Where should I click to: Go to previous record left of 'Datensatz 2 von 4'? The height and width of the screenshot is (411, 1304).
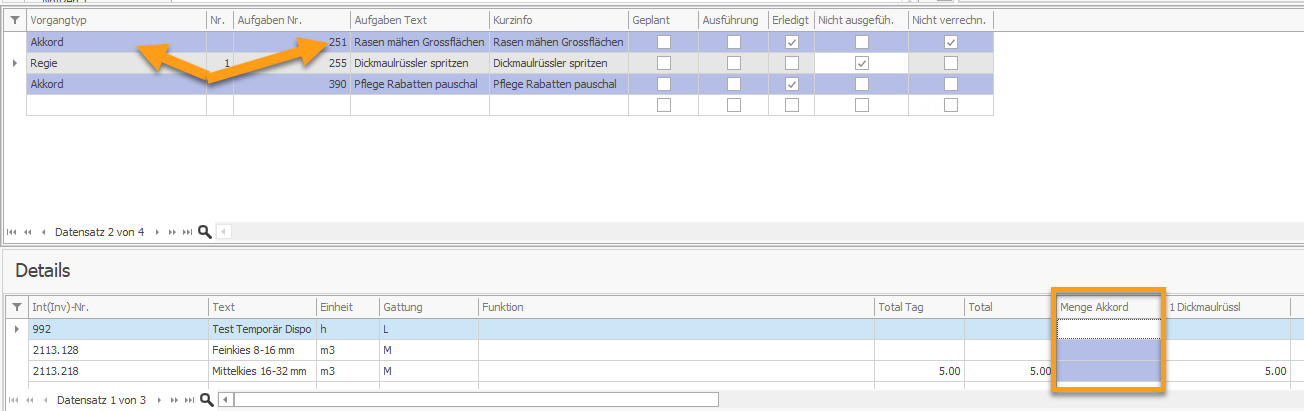tap(43, 232)
